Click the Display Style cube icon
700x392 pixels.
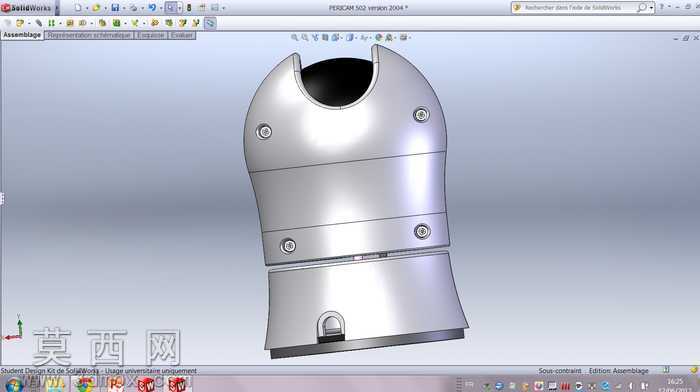[x=350, y=38]
